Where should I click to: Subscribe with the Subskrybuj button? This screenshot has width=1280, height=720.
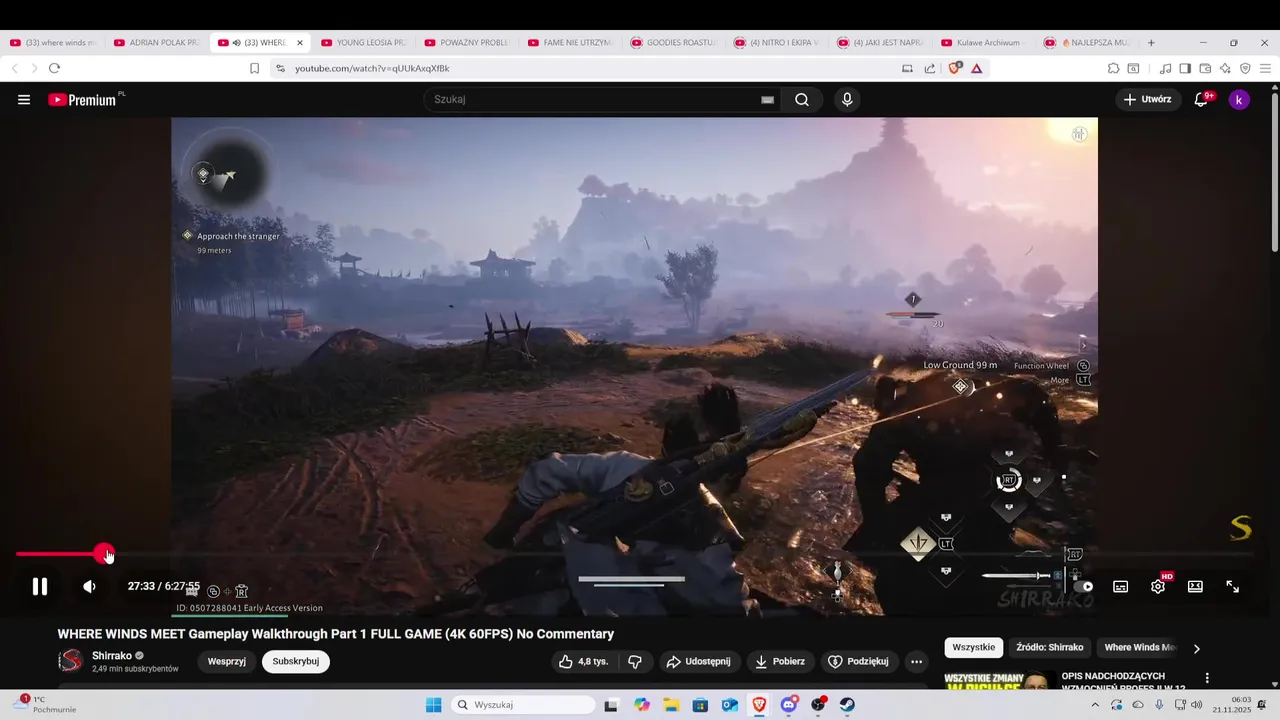point(296,661)
